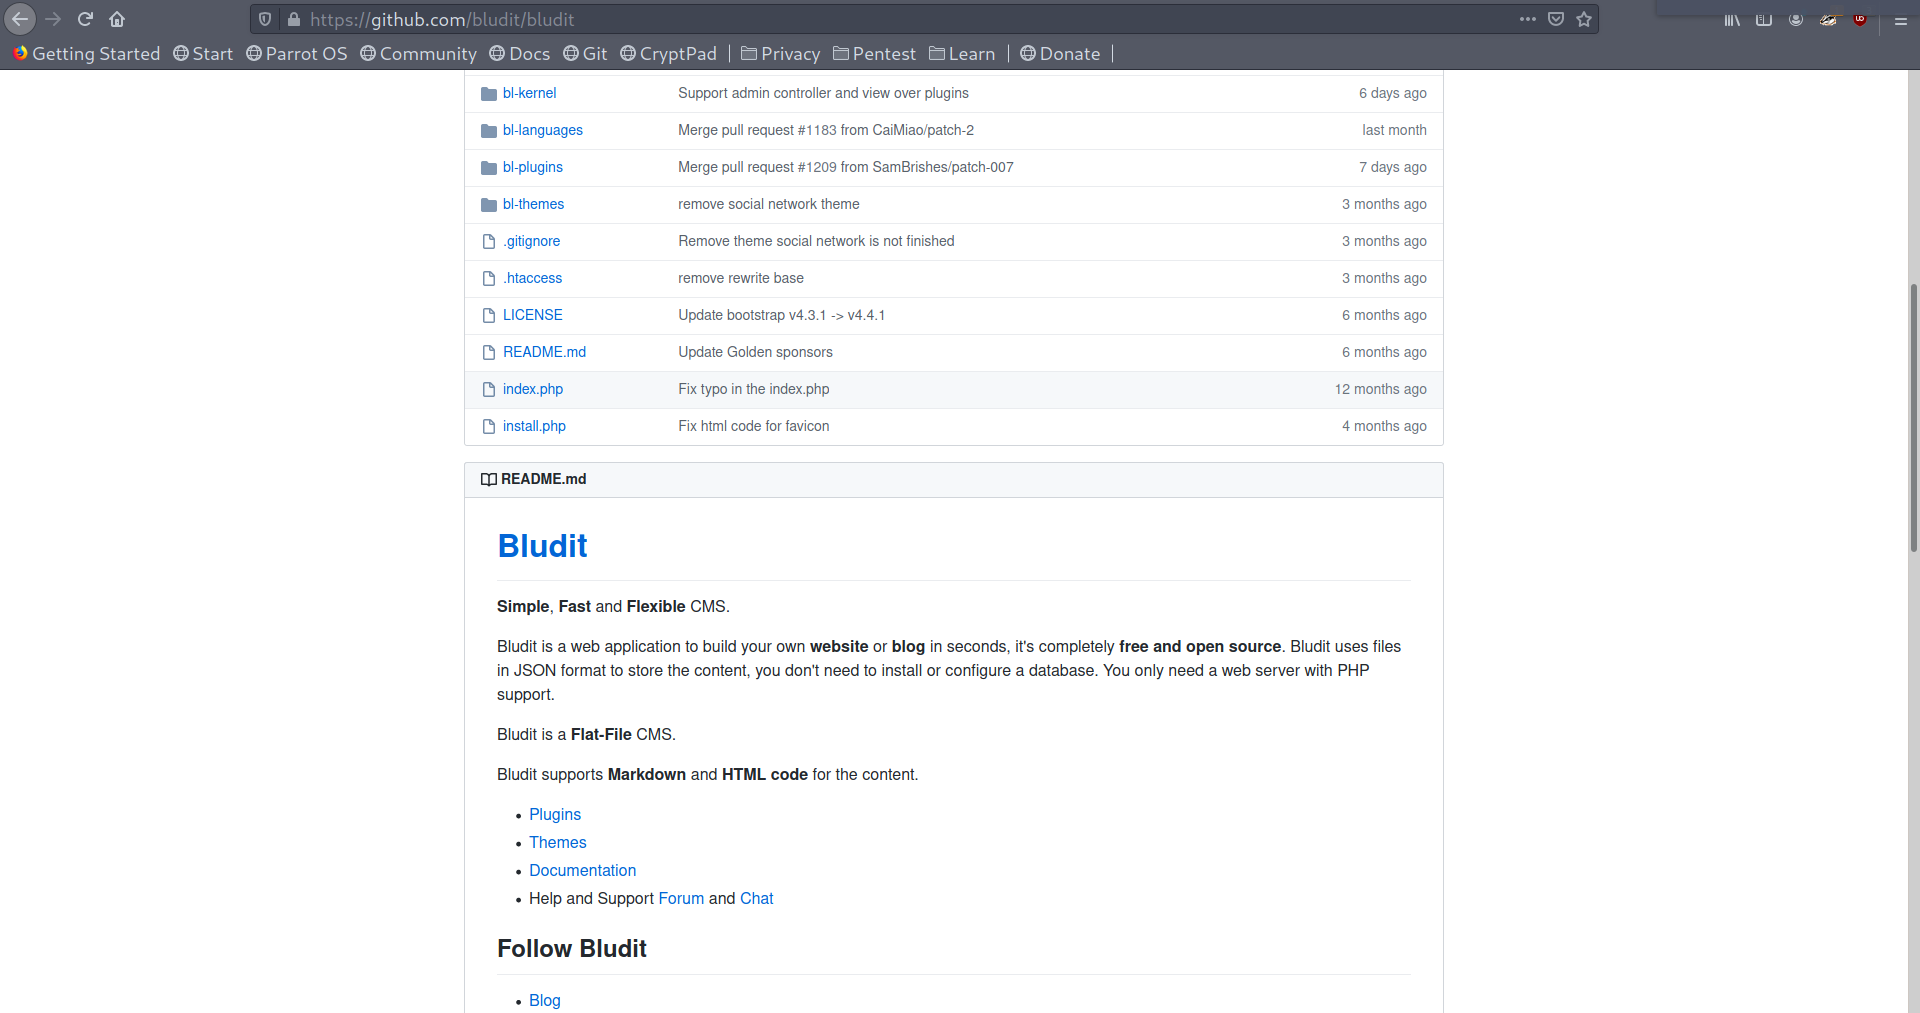Click '12 months ago' timestamp for index.php
1920x1013 pixels.
pos(1381,389)
